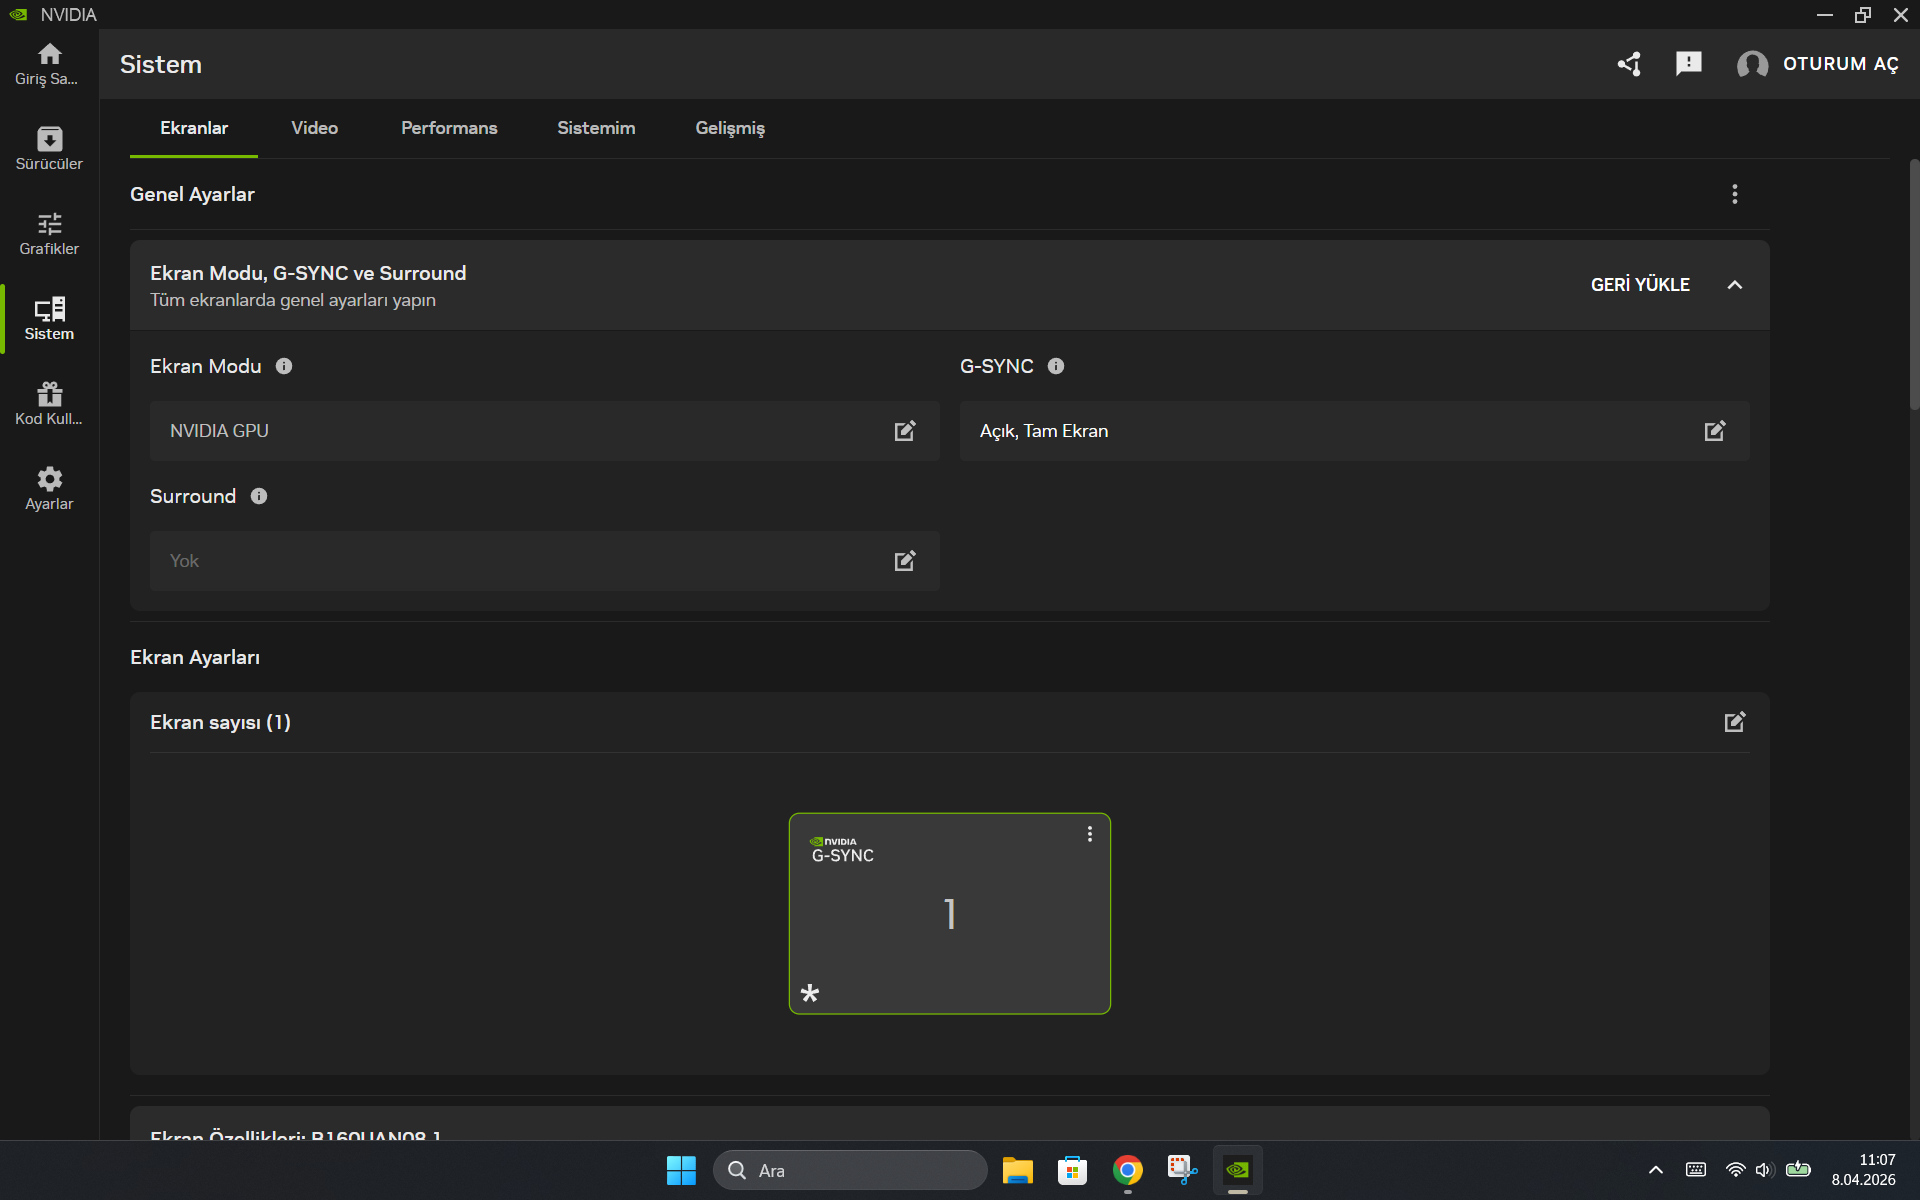
Task: Switch to the Video tab
Action: (x=314, y=128)
